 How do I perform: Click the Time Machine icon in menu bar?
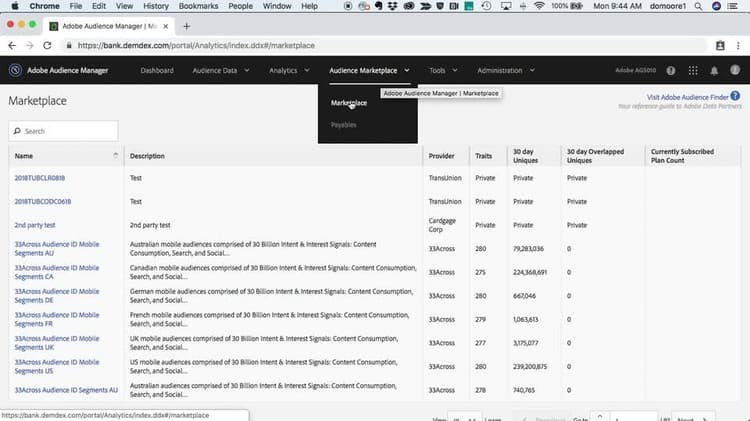tap(486, 6)
